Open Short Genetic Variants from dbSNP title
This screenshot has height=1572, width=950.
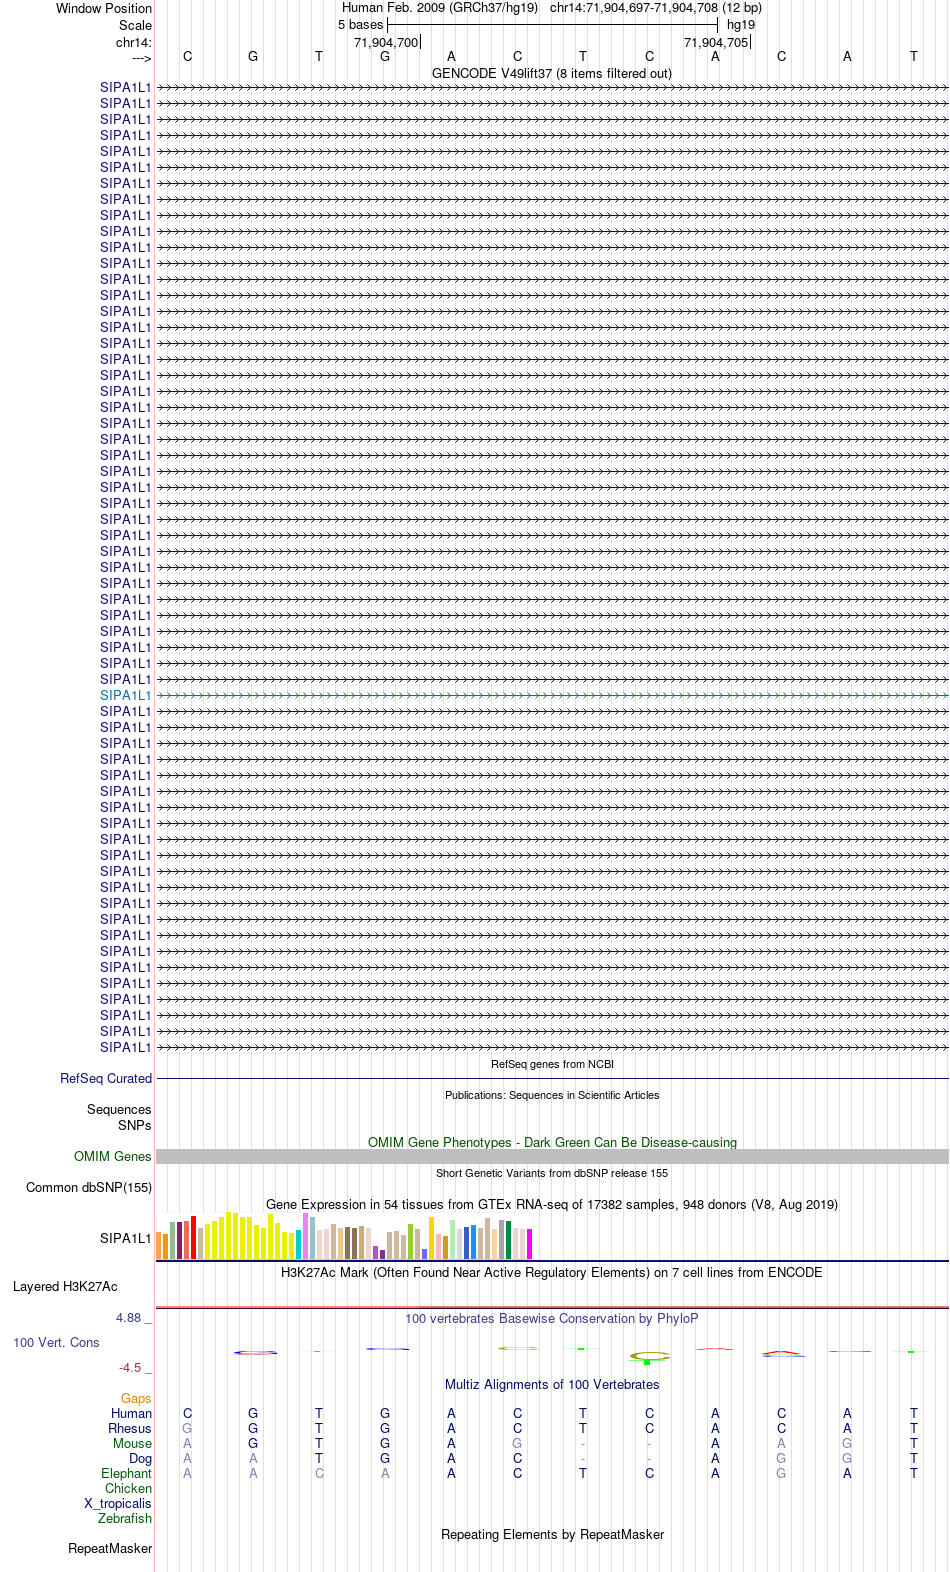click(x=552, y=1173)
